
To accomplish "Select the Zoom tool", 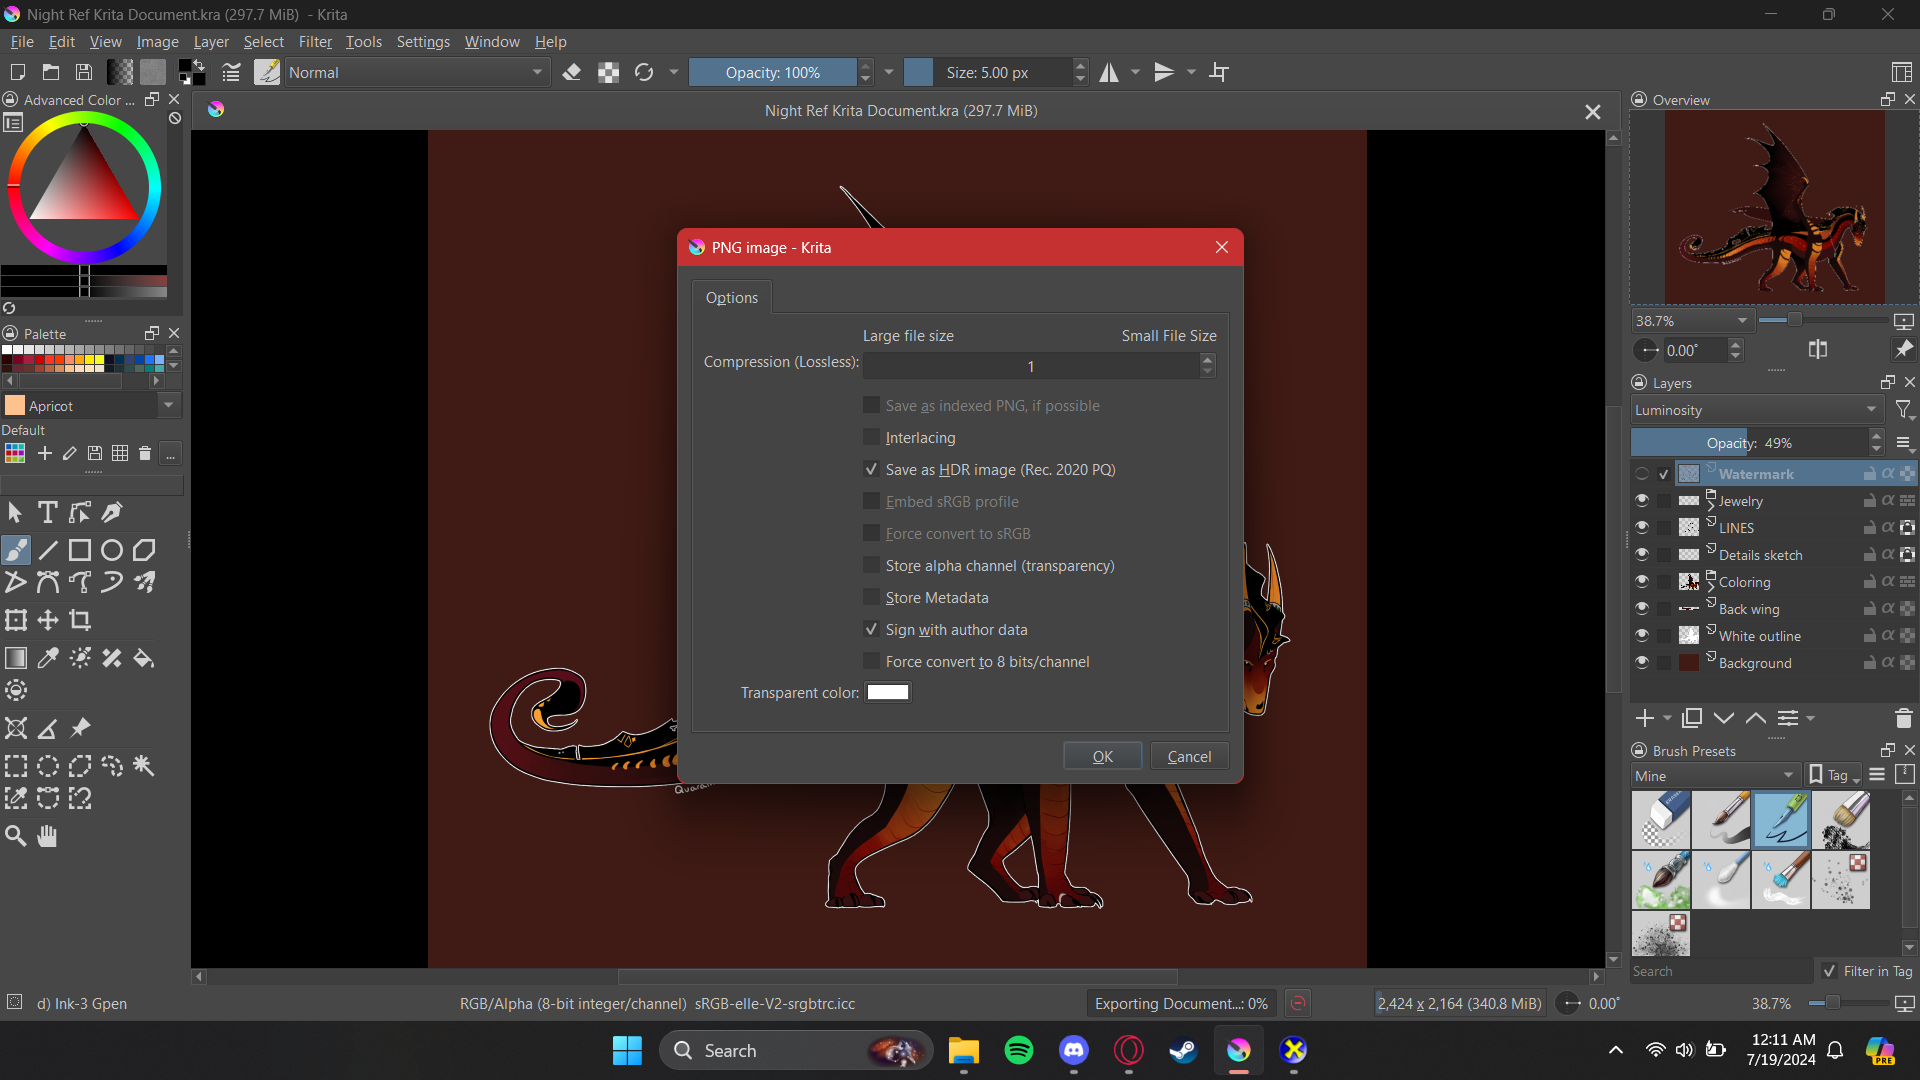I will pyautogui.click(x=15, y=836).
